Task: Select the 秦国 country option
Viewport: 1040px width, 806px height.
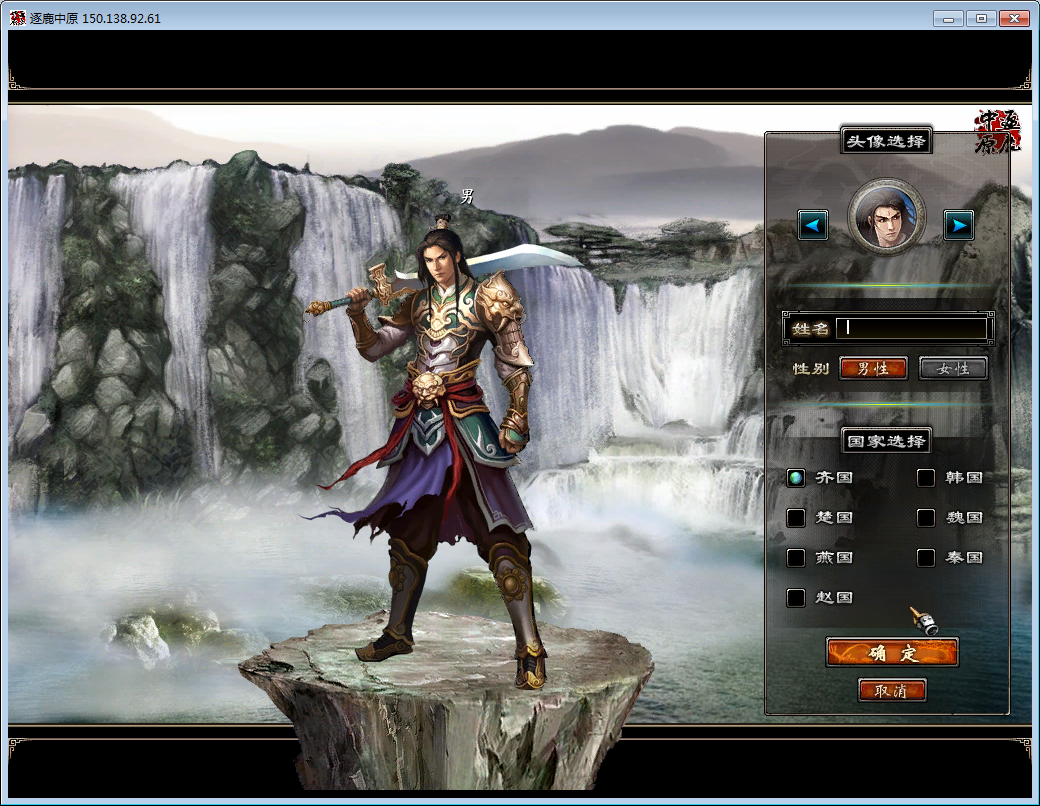Action: pos(926,558)
